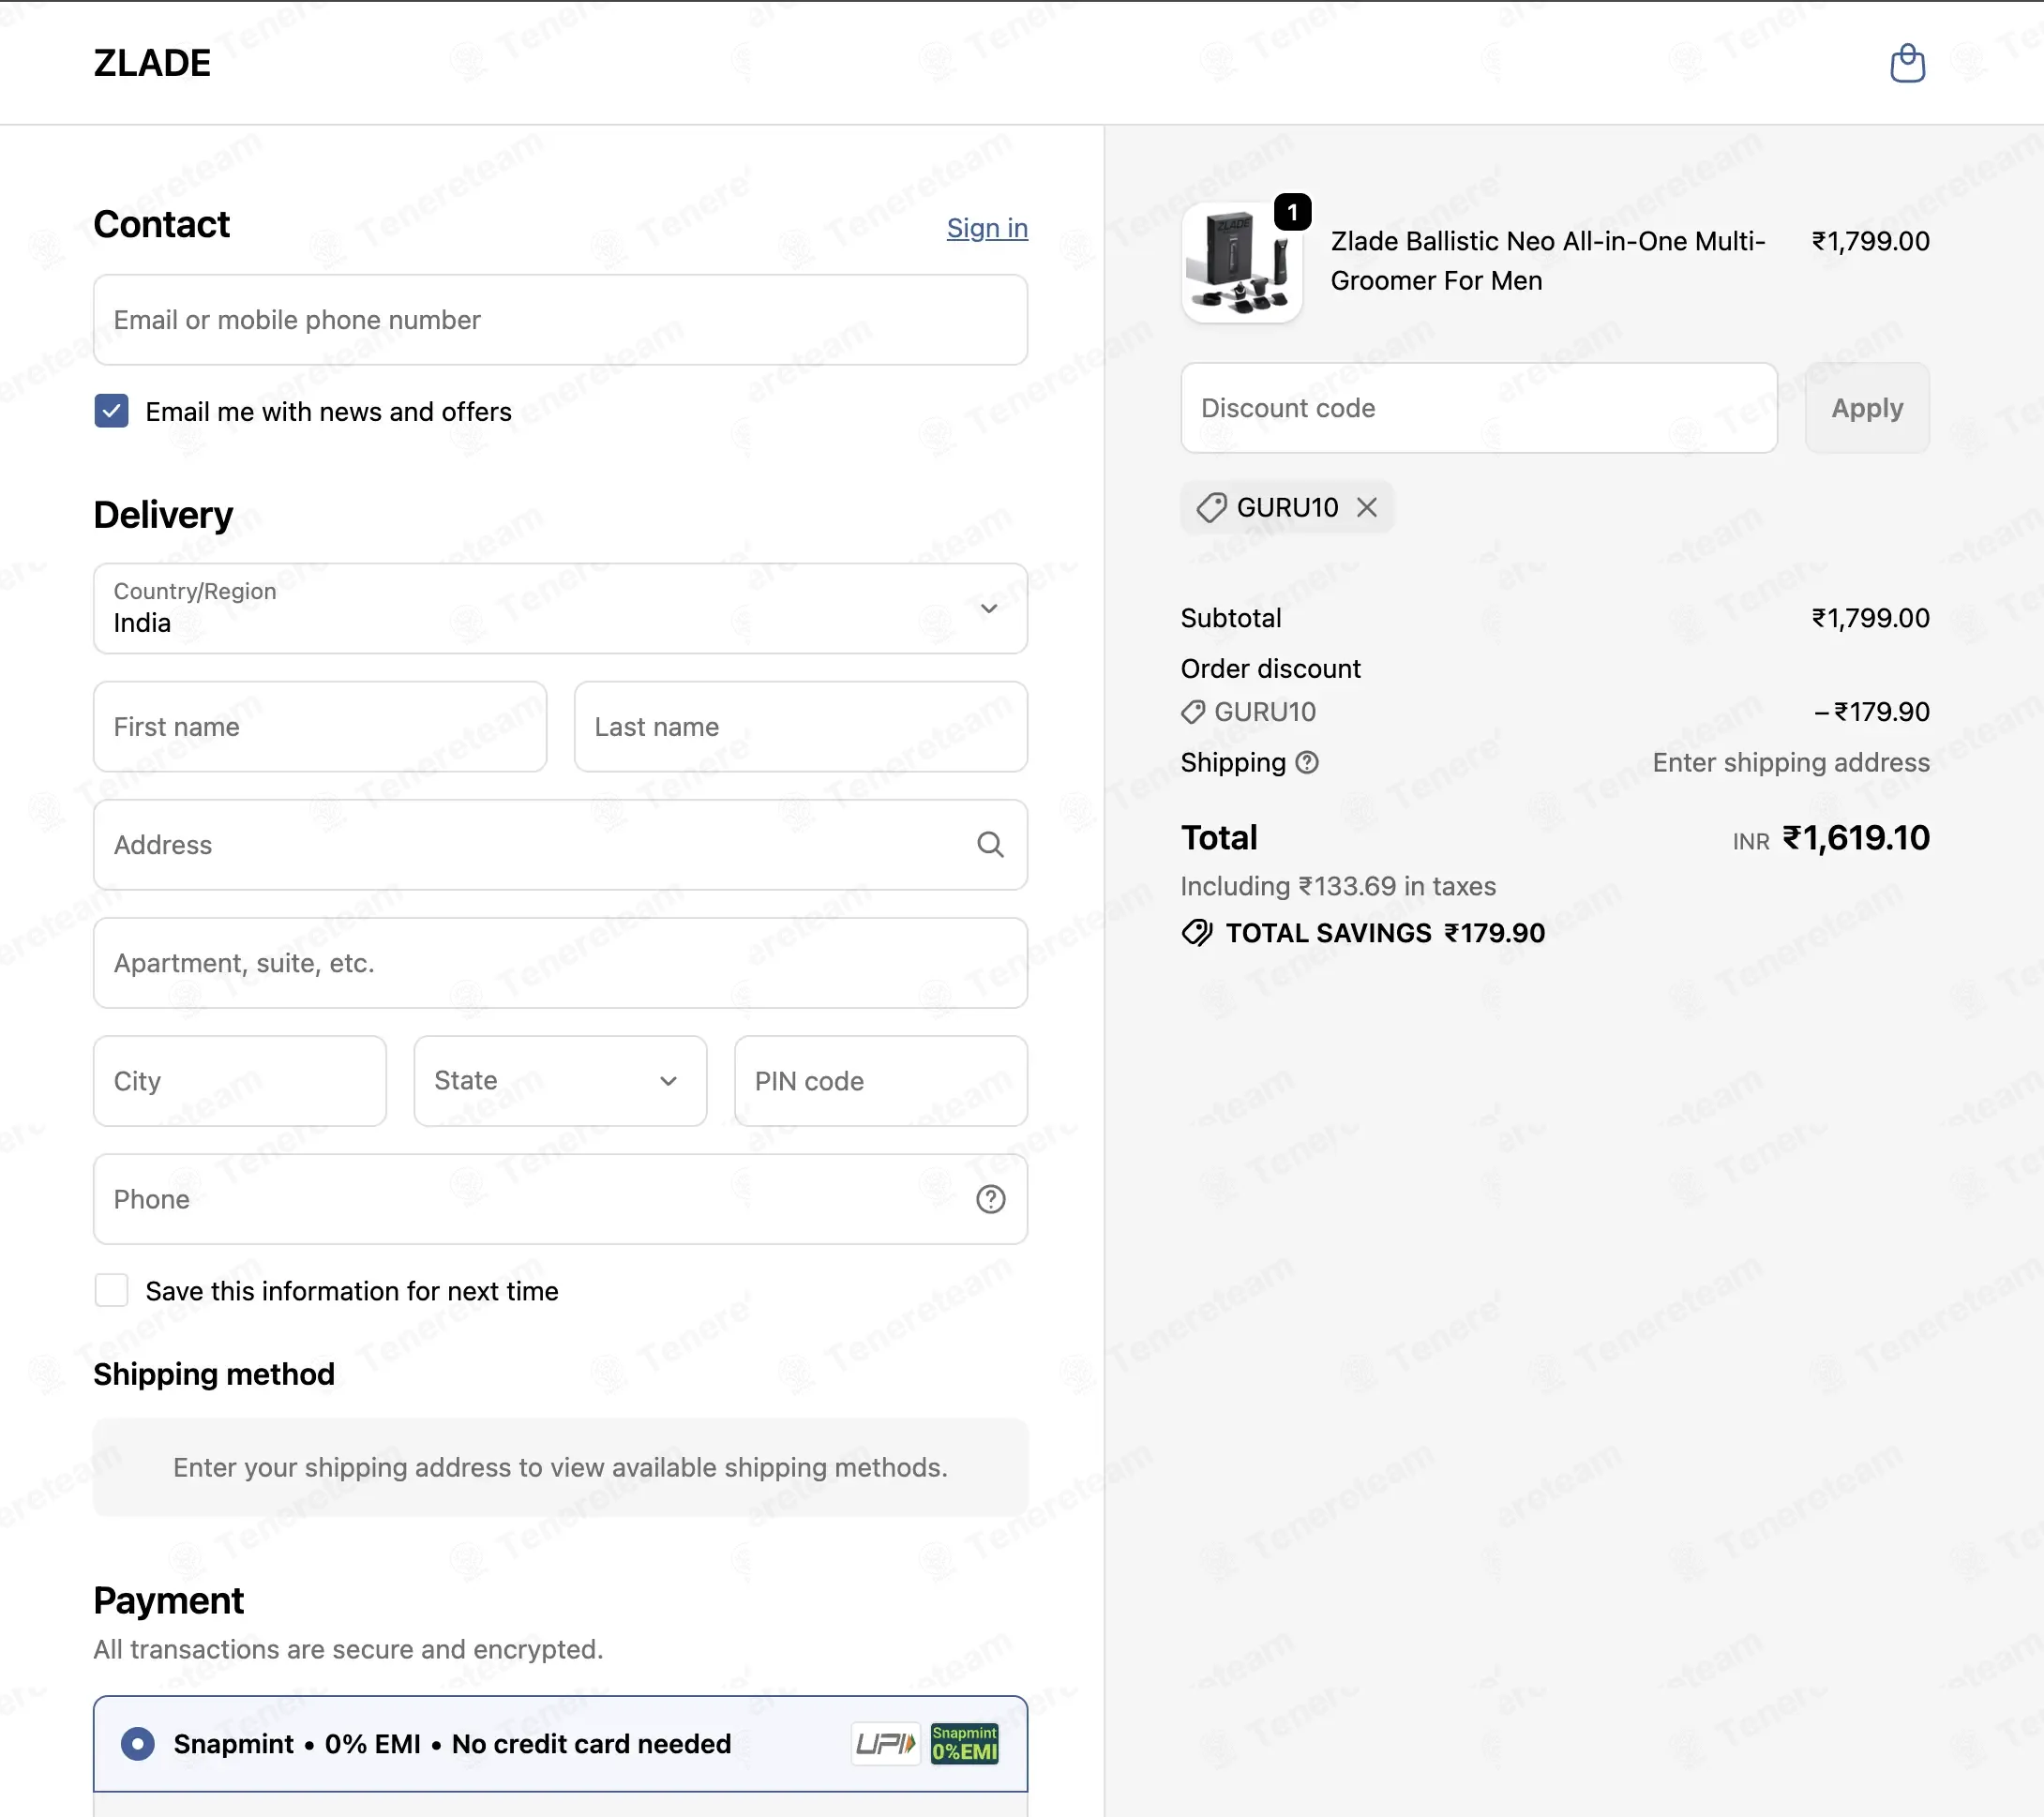Image resolution: width=2044 pixels, height=1817 pixels.
Task: Click the product name Zlade Ballistic Neo
Action: 1547,261
